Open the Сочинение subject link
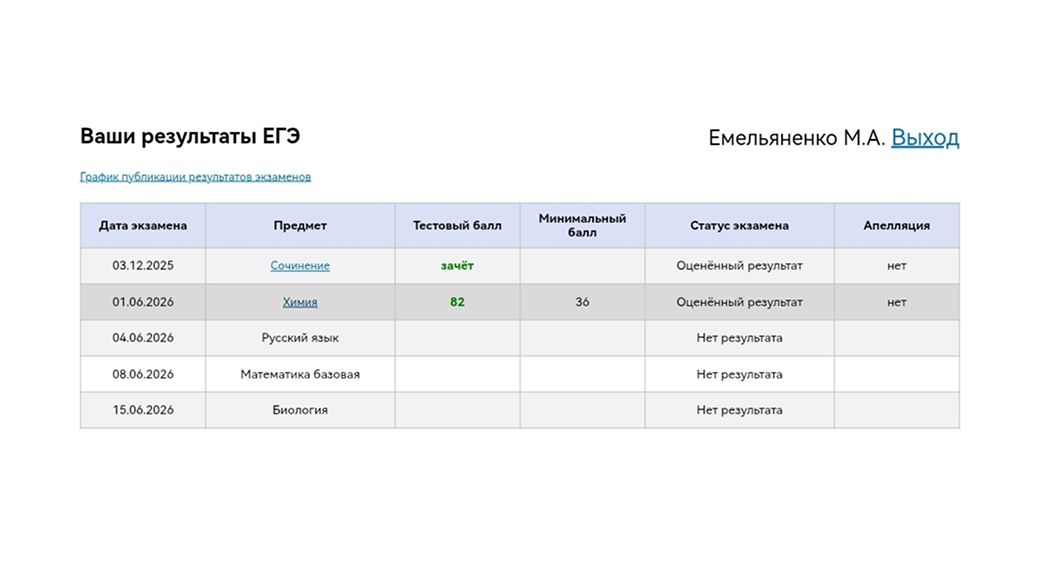 coord(300,265)
